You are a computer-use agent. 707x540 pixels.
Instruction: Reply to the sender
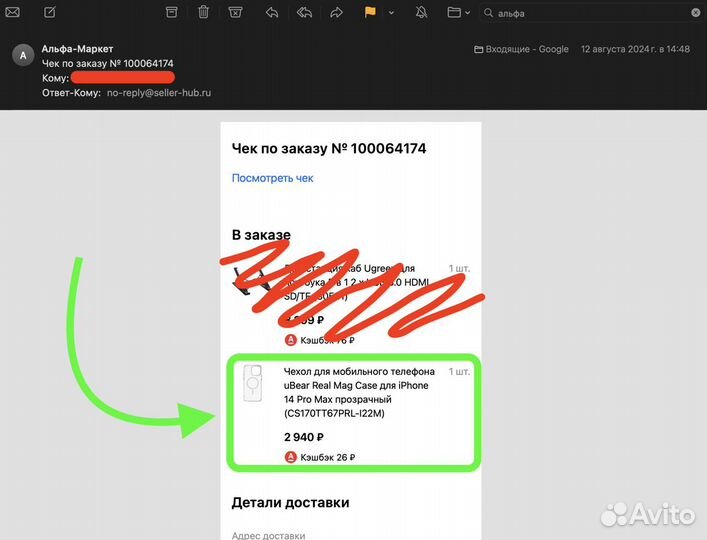[272, 13]
